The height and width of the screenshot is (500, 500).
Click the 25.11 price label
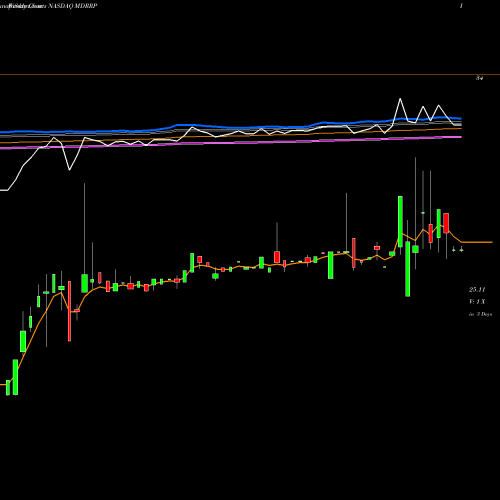click(477, 289)
